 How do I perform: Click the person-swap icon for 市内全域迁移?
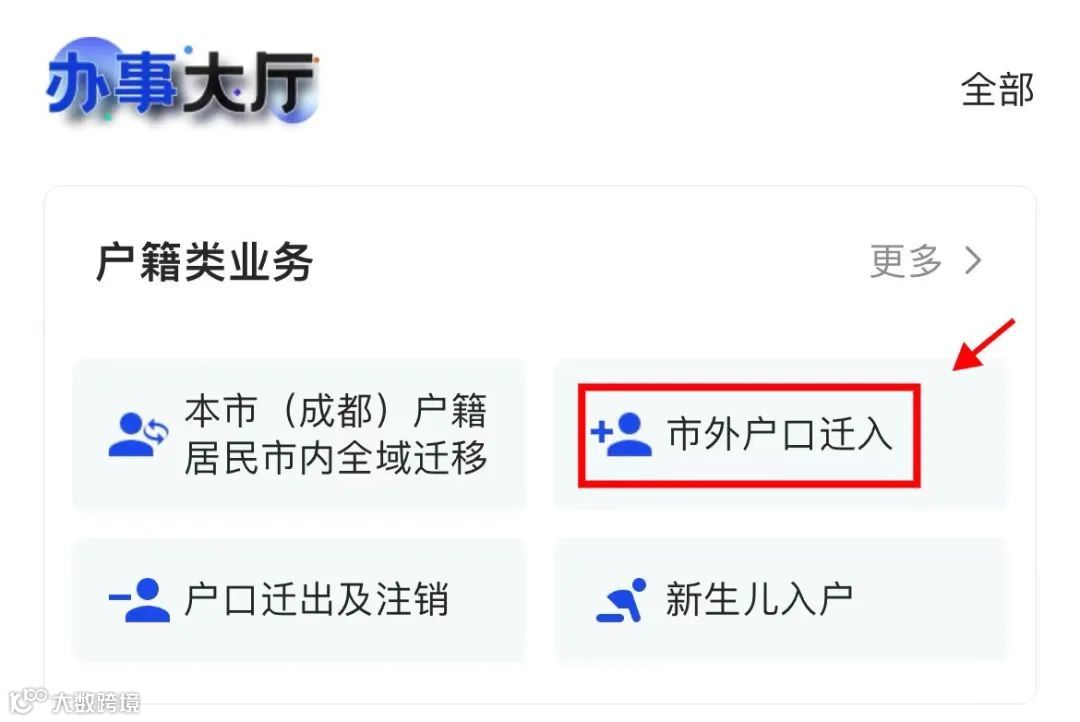pos(138,434)
